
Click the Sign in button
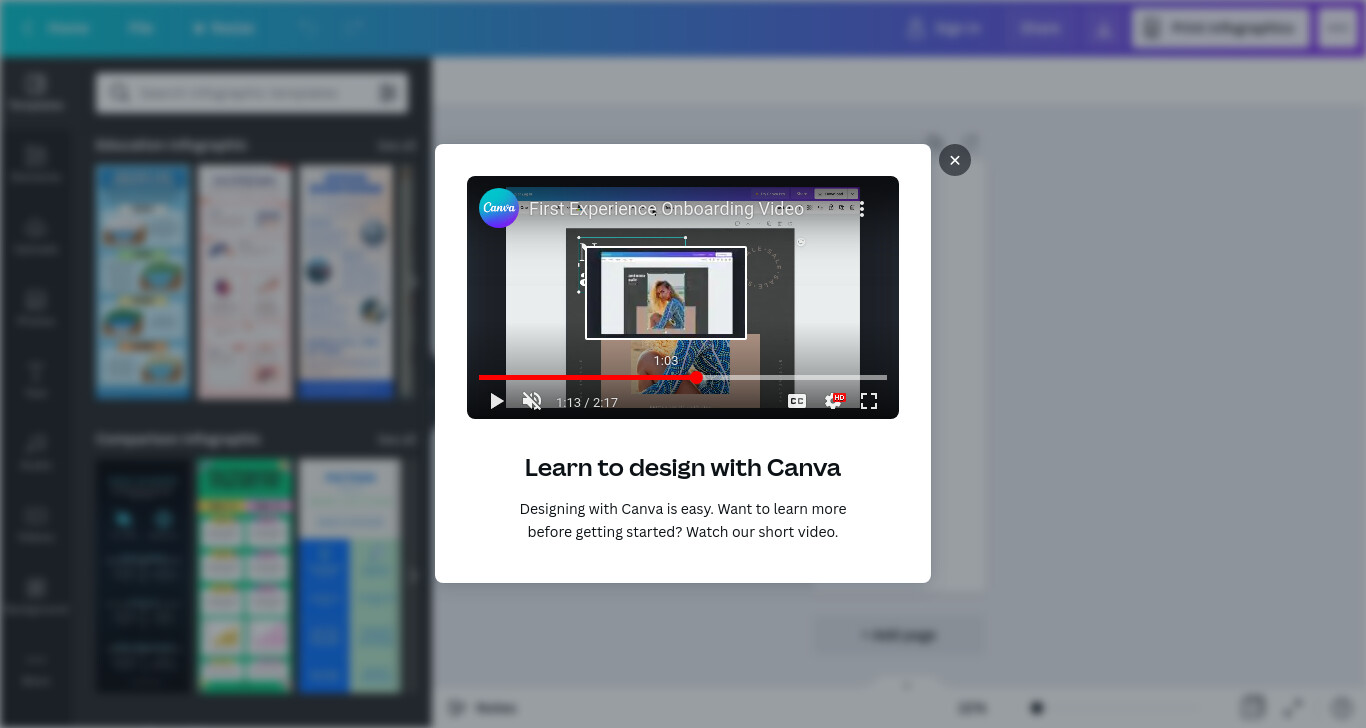[x=944, y=28]
